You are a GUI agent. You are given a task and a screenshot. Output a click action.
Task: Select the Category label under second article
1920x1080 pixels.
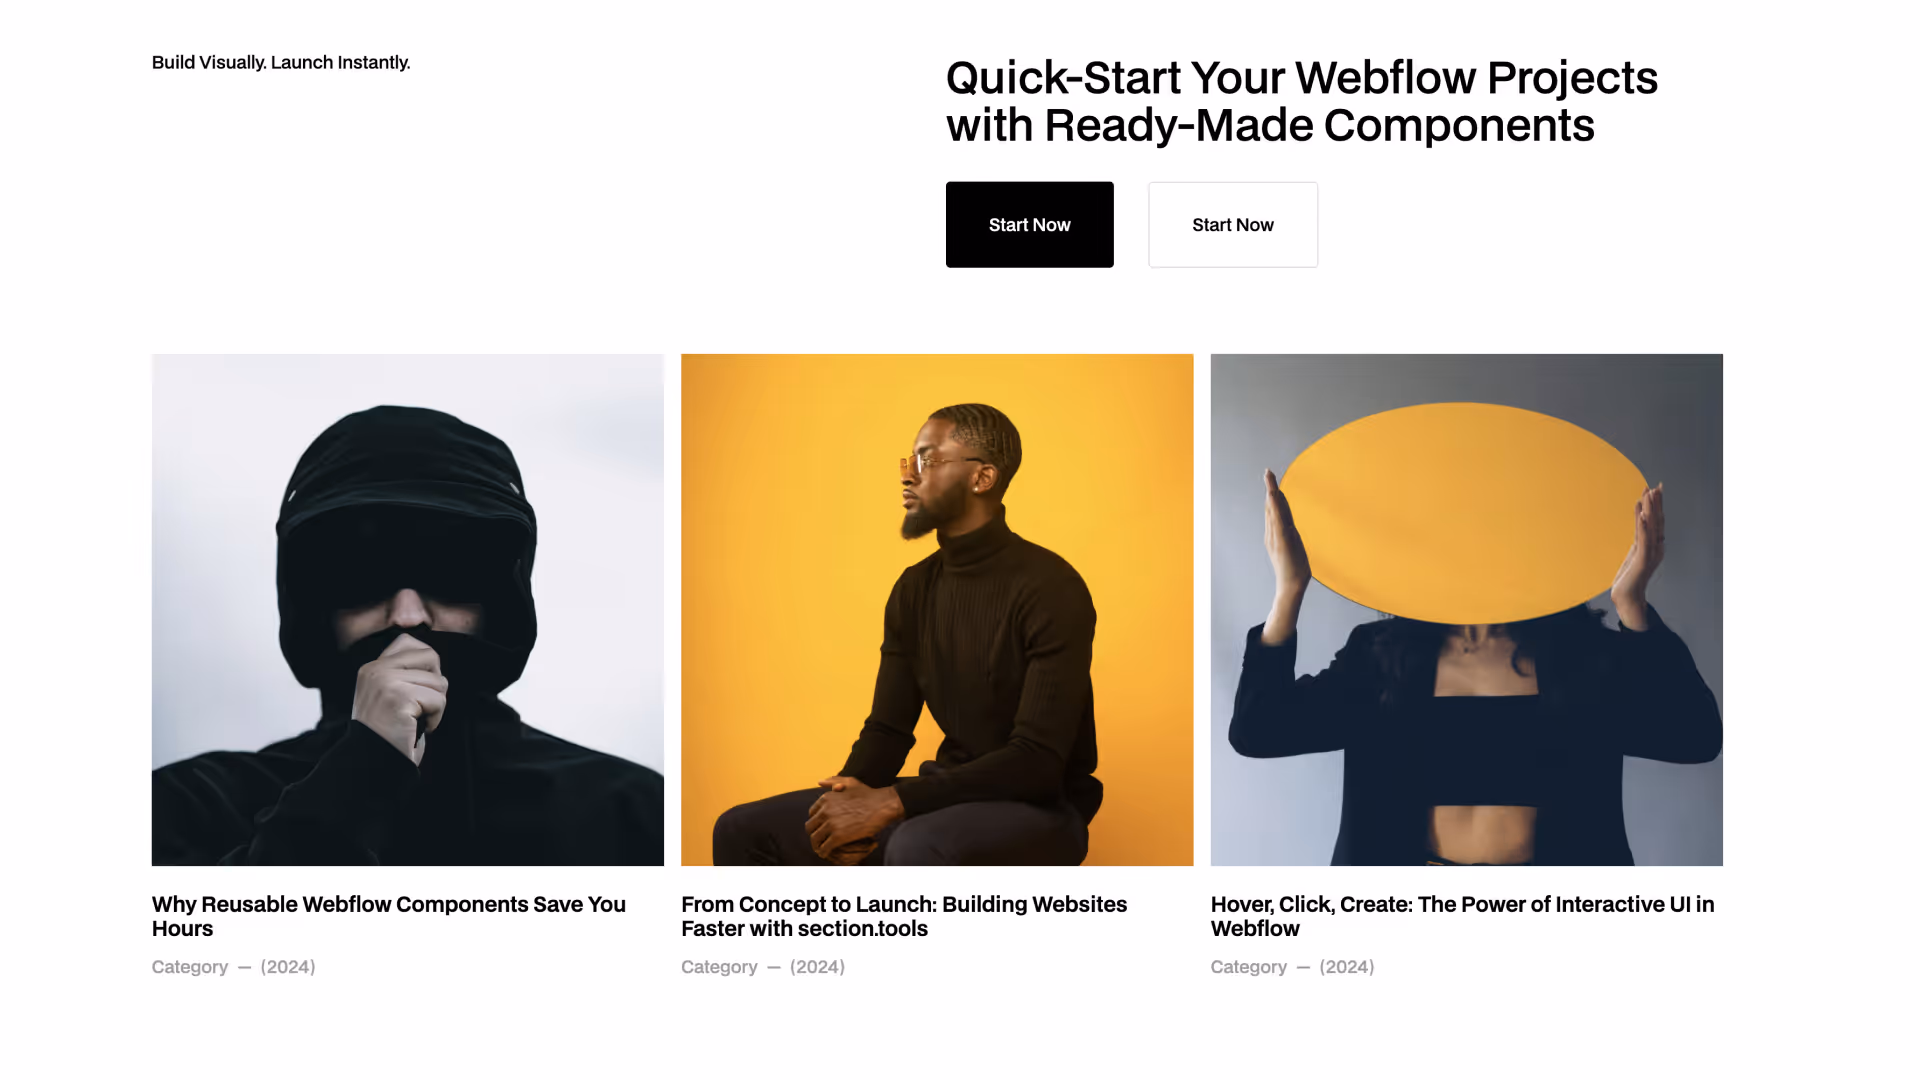click(719, 967)
